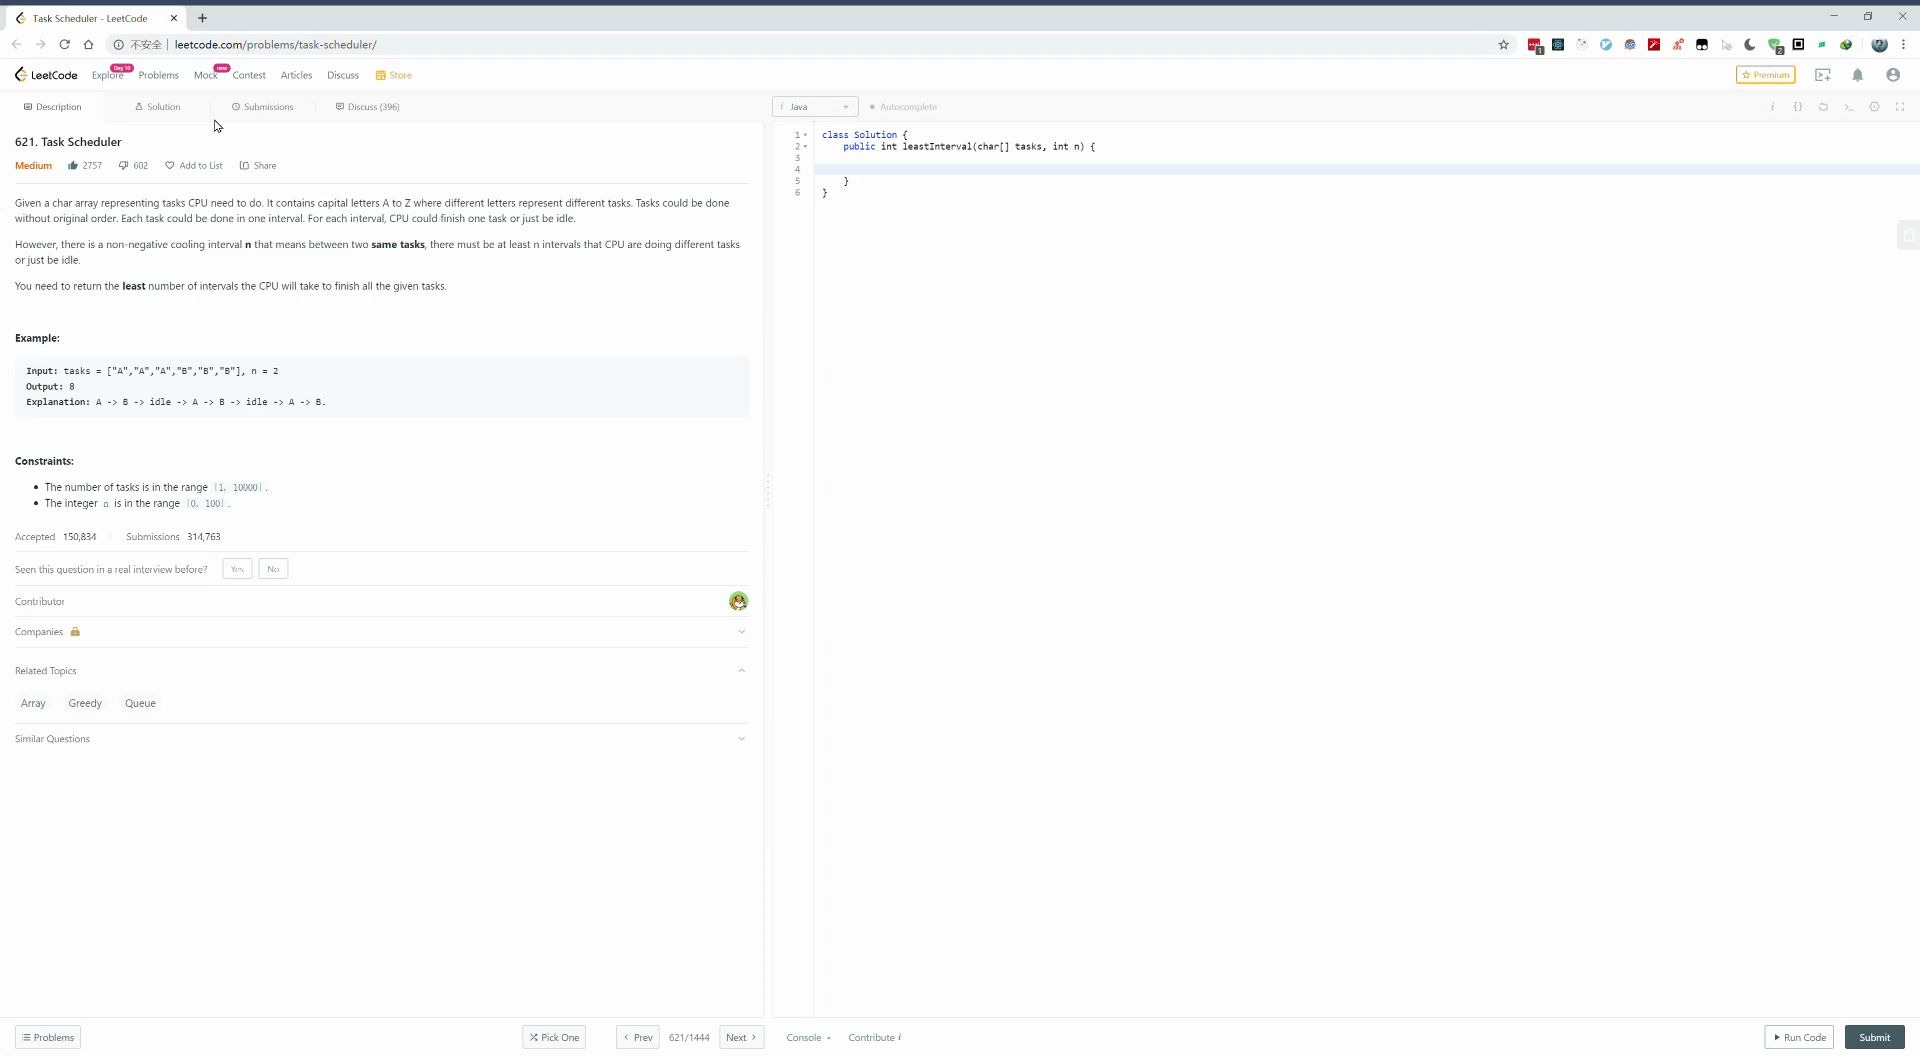Open the terminal shortcut icon

pos(1850,107)
